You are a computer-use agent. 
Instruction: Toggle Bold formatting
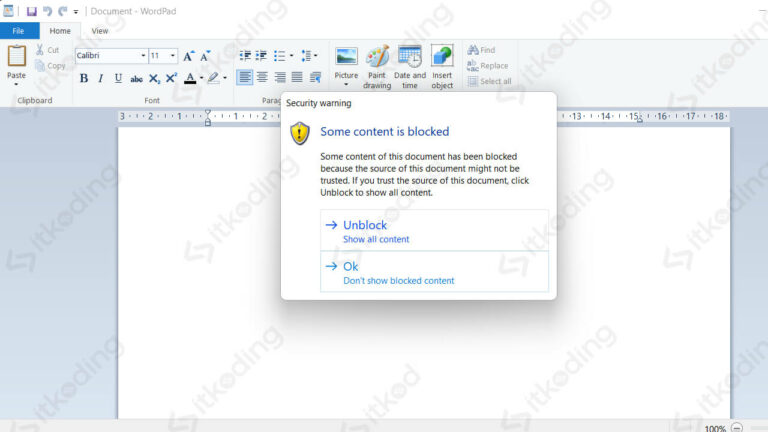(84, 78)
